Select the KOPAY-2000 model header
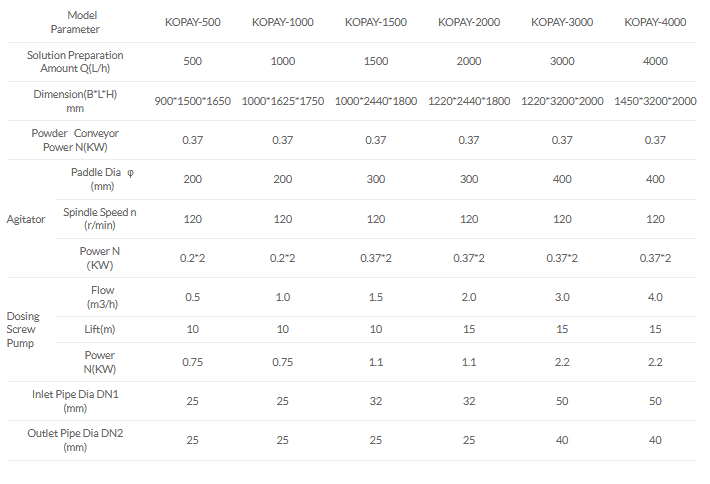Image resolution: width=710 pixels, height=484 pixels. click(468, 22)
